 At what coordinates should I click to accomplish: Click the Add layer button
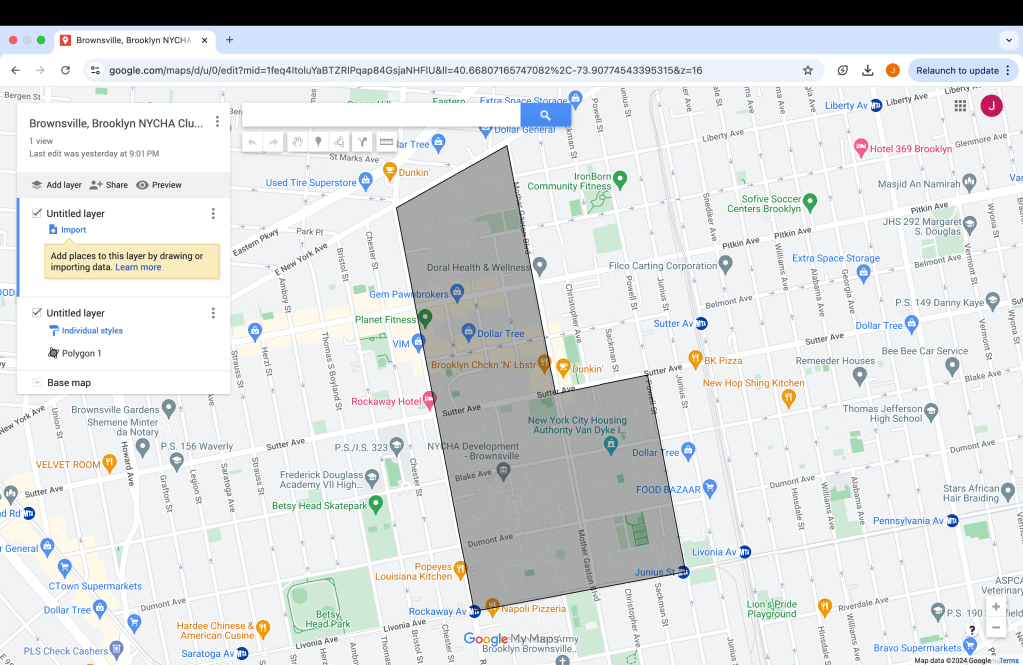point(56,185)
